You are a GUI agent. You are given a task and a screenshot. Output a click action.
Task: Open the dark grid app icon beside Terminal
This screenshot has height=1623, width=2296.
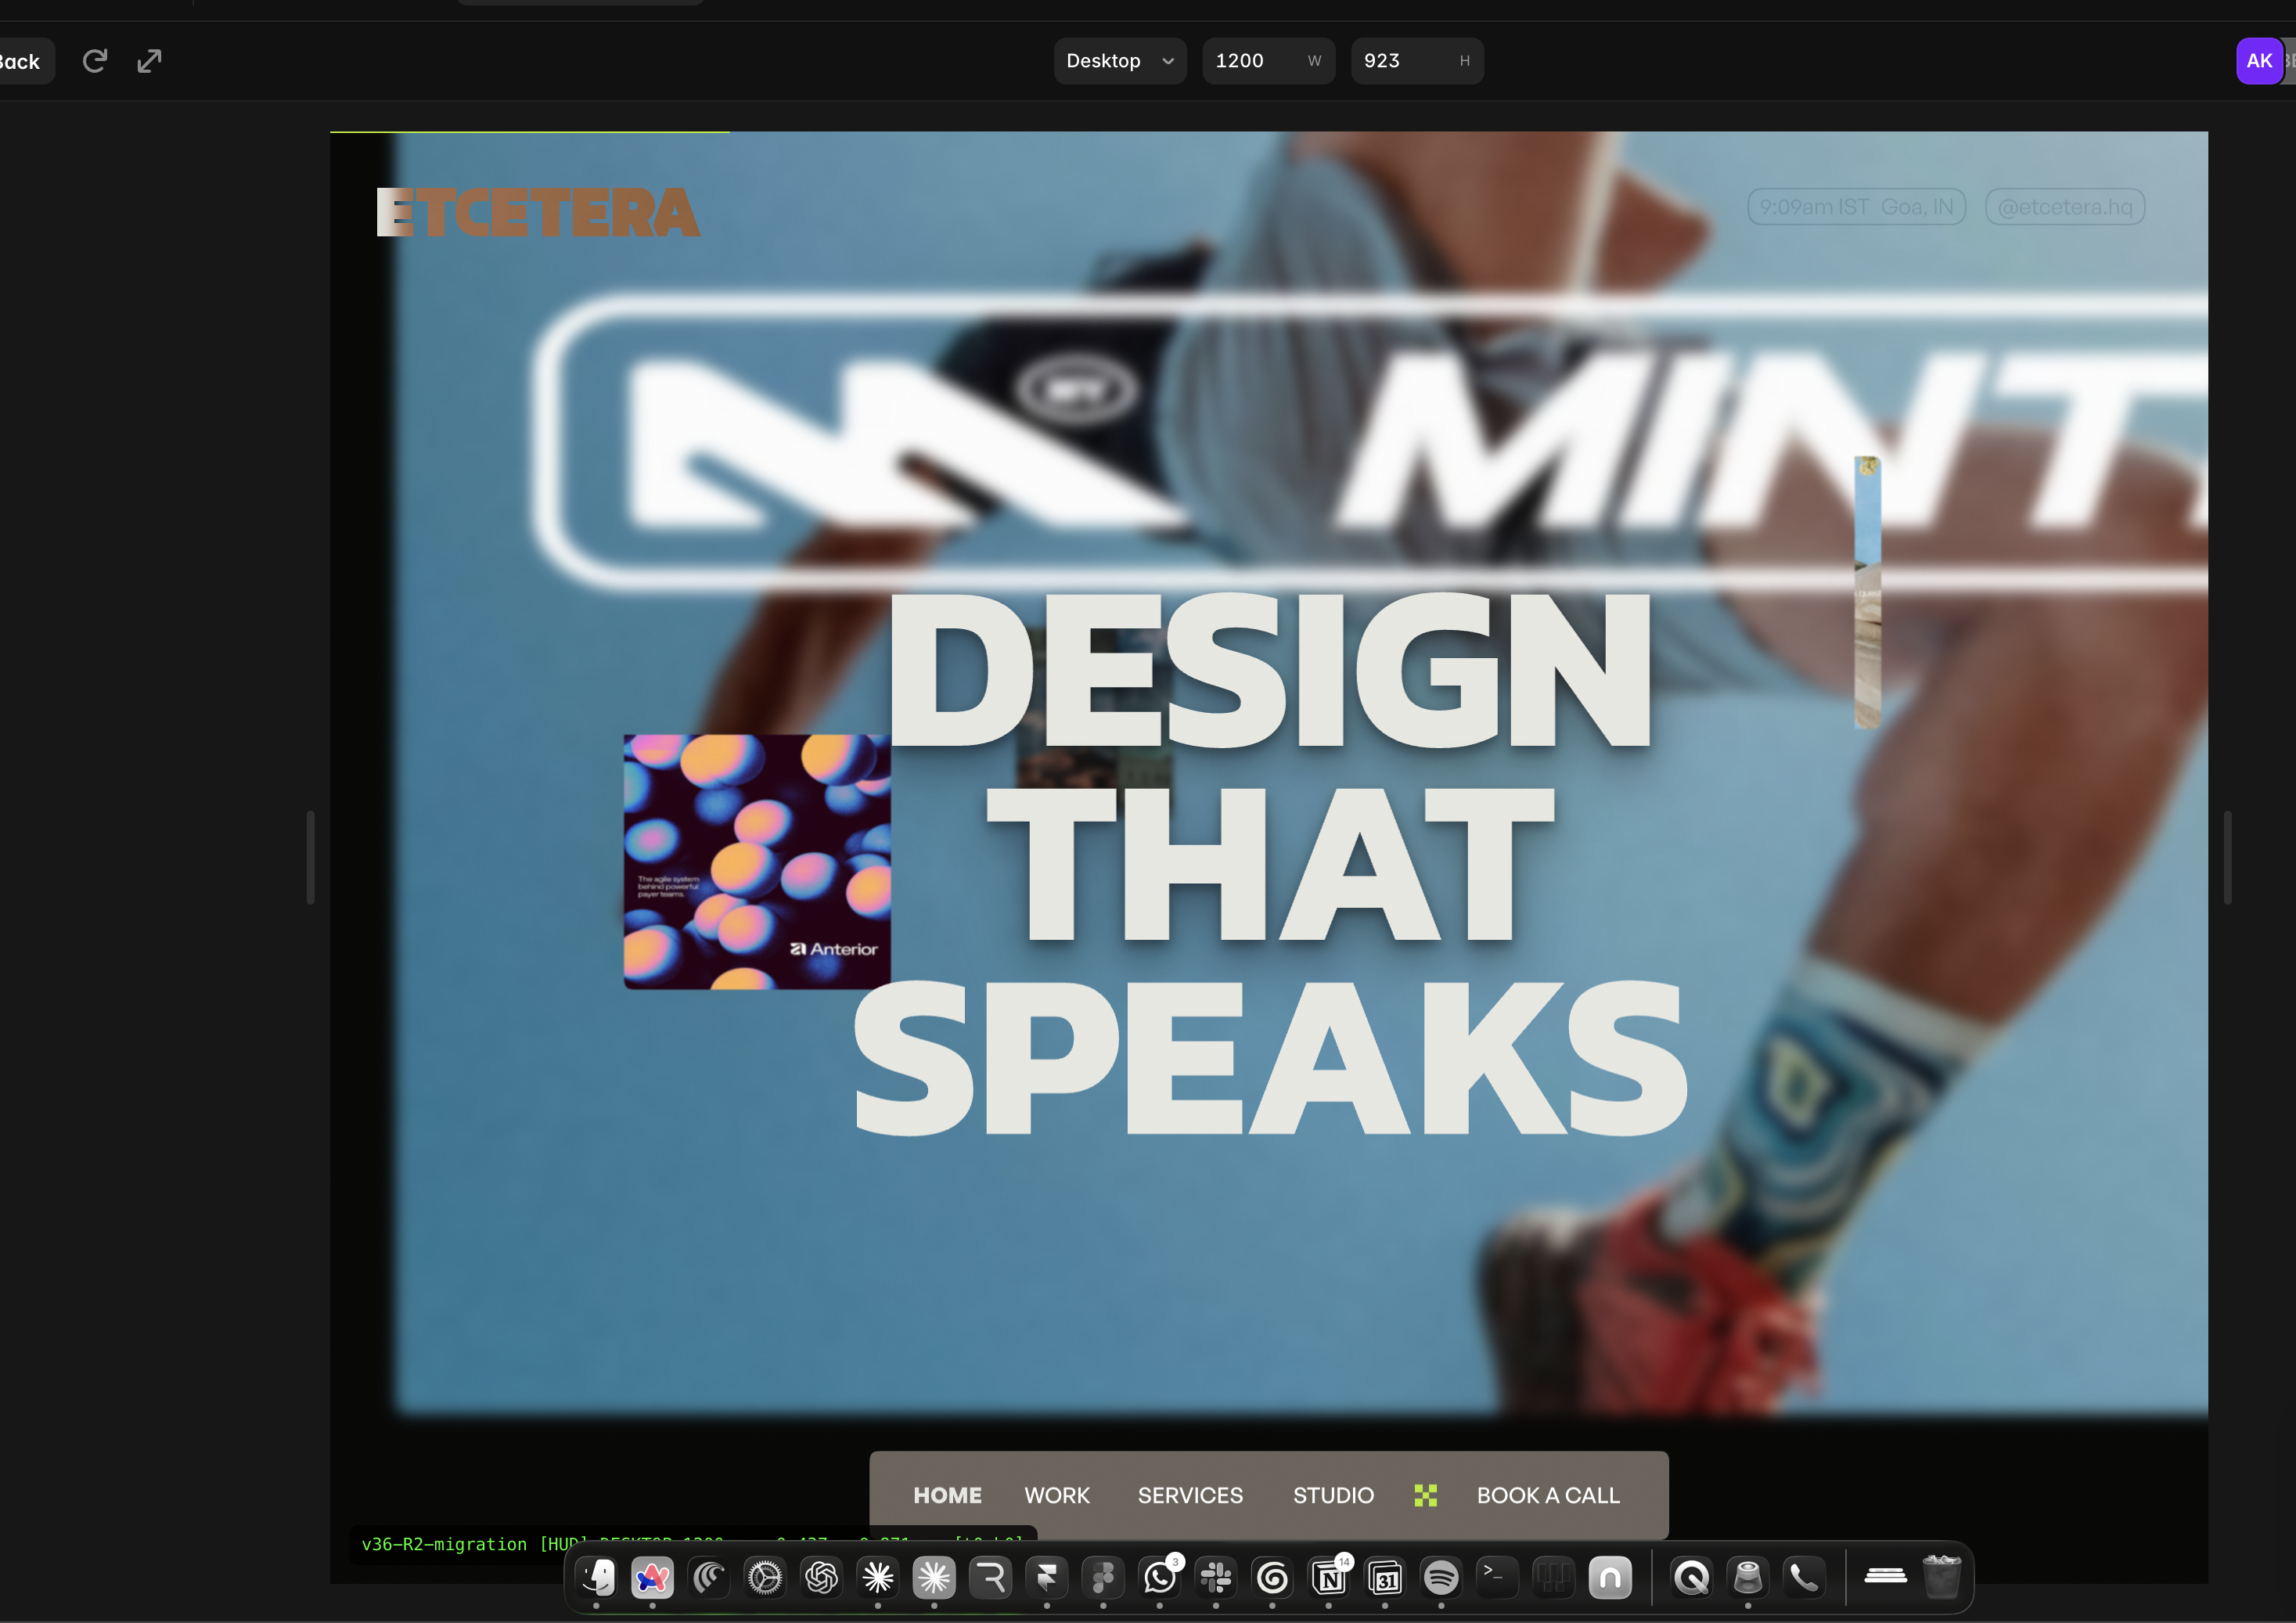click(1553, 1578)
